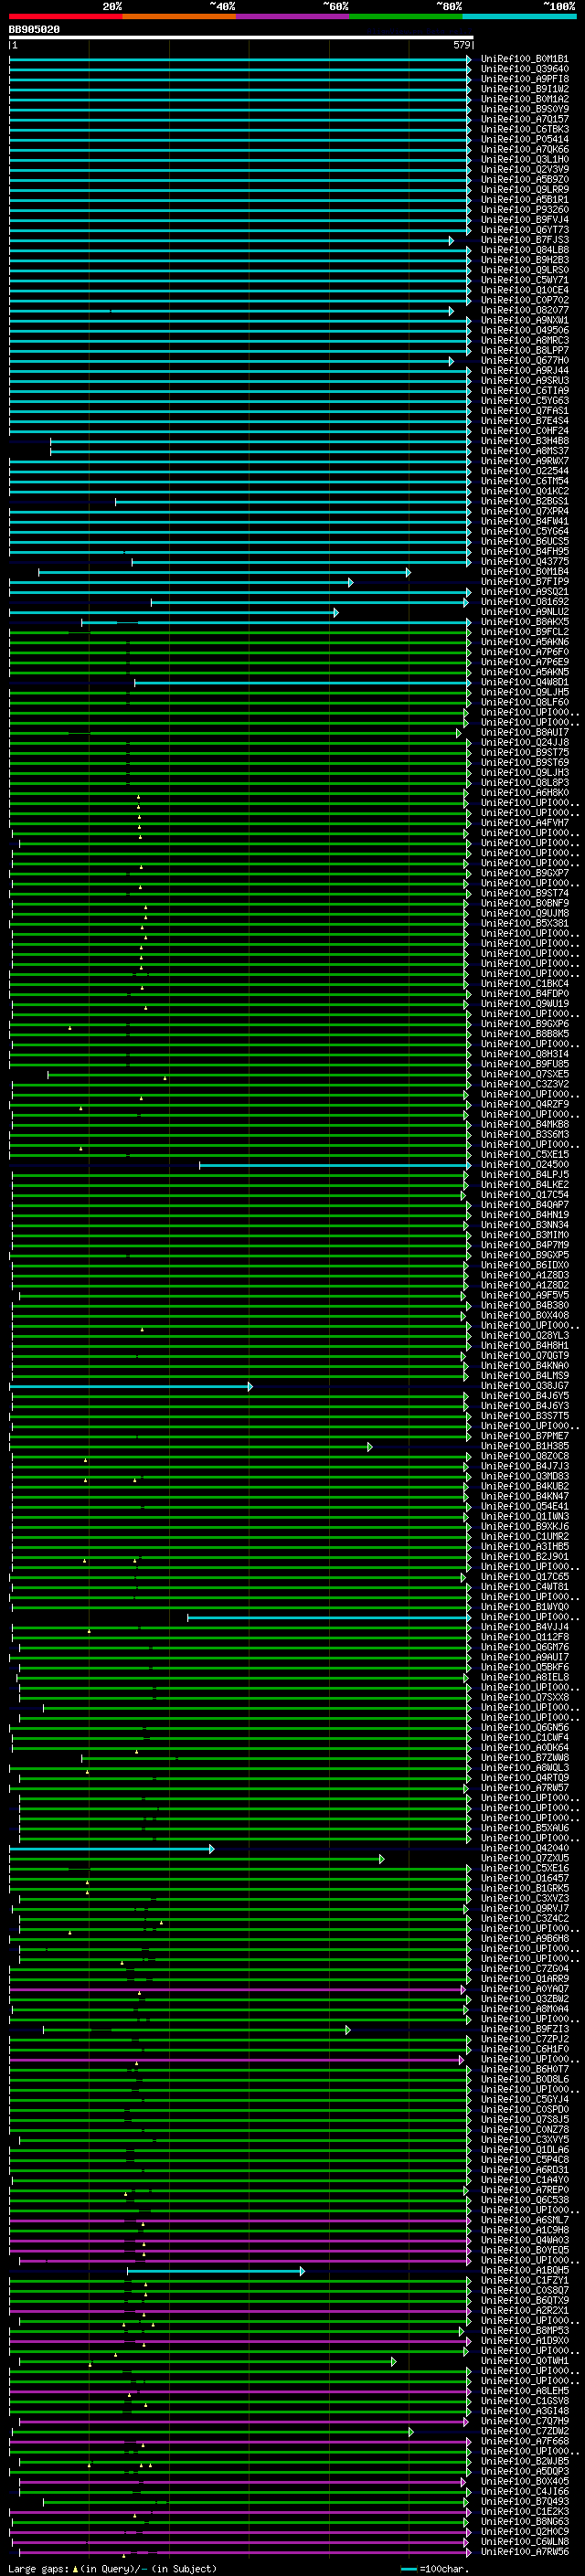Viewport: 585px width, 2576px height.
Task: Click the cyan alignment bar for UniRef100_Q42040
Action: point(112,1849)
